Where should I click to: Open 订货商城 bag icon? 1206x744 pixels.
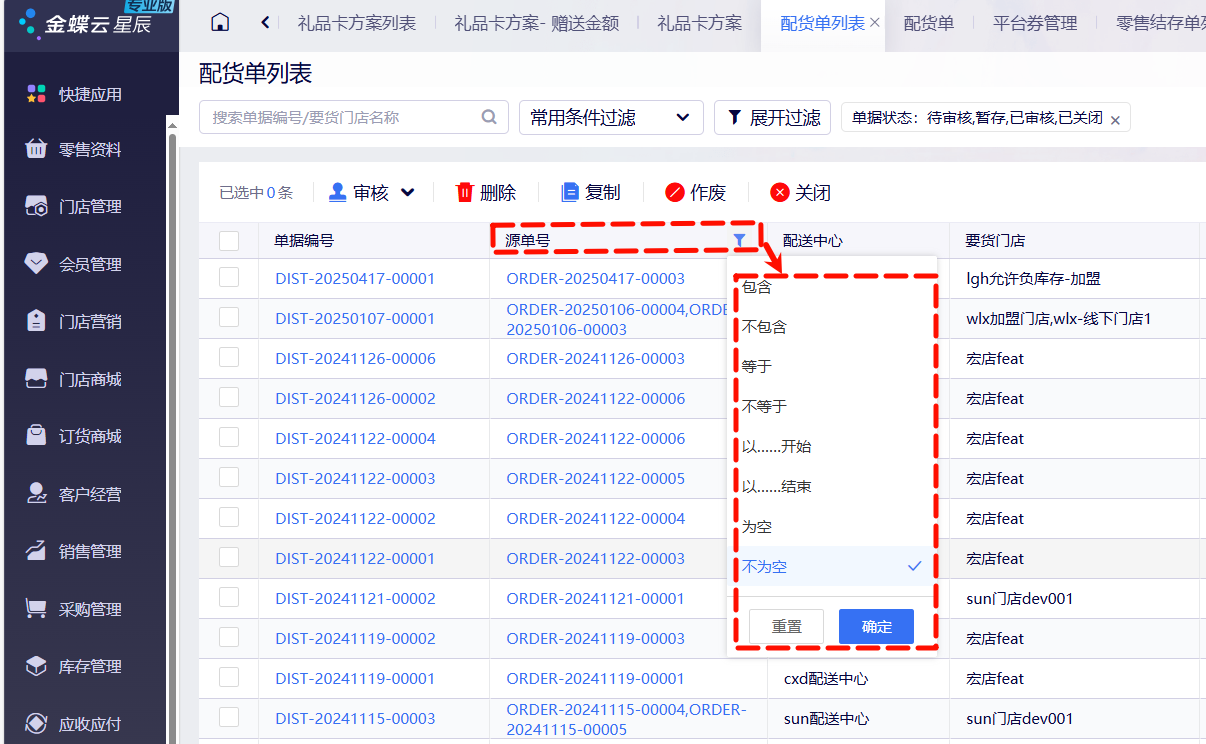[x=36, y=436]
